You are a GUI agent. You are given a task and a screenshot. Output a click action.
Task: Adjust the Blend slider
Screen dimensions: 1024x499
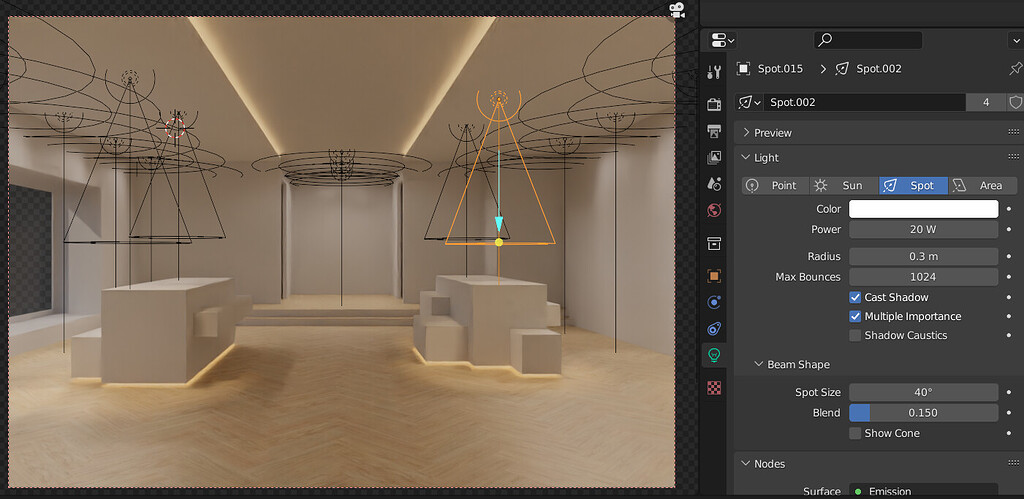pyautogui.click(x=923, y=413)
